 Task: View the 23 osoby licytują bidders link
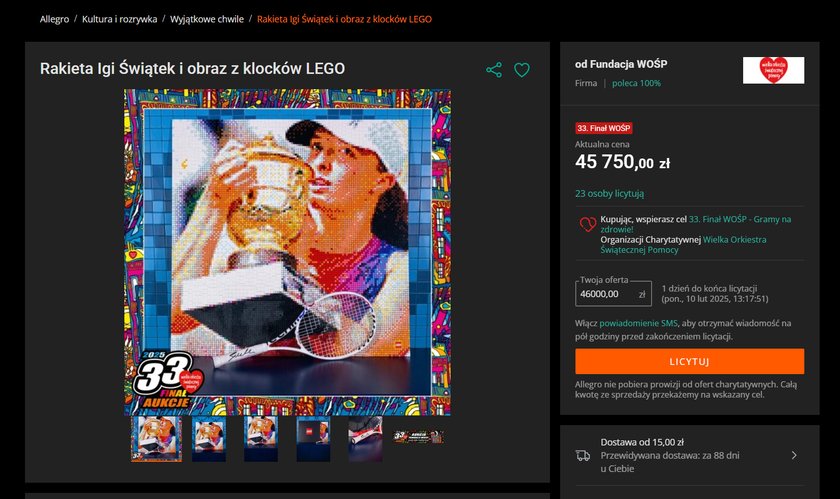pos(610,193)
